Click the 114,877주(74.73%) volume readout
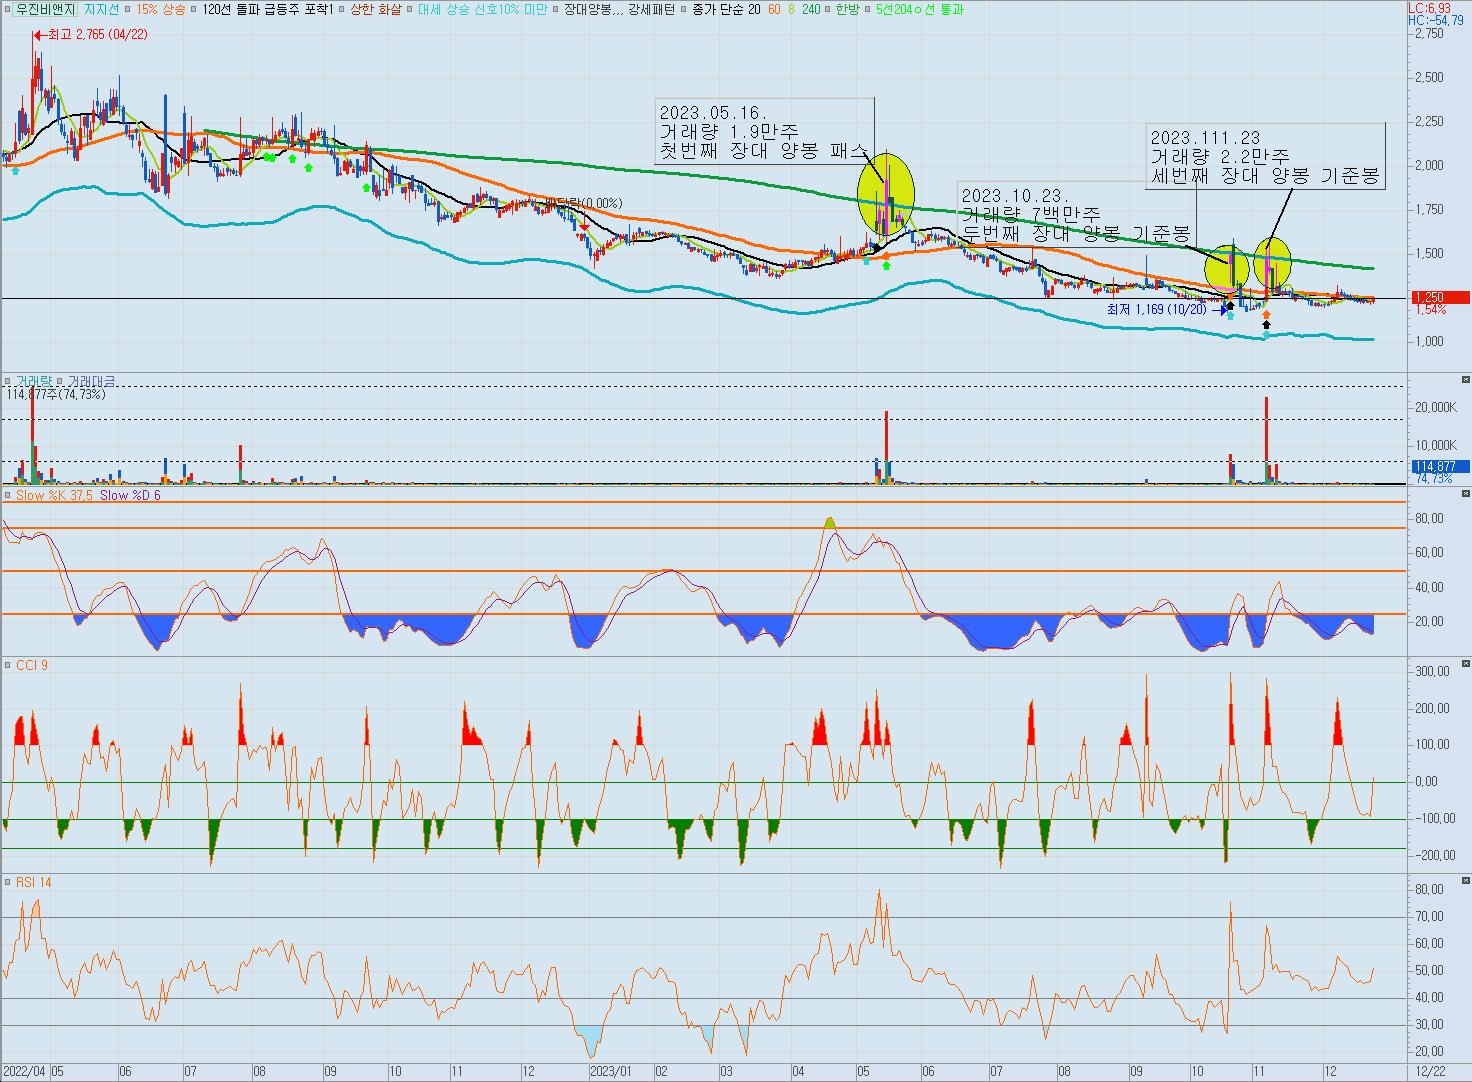The image size is (1472, 1082). pos(55,395)
